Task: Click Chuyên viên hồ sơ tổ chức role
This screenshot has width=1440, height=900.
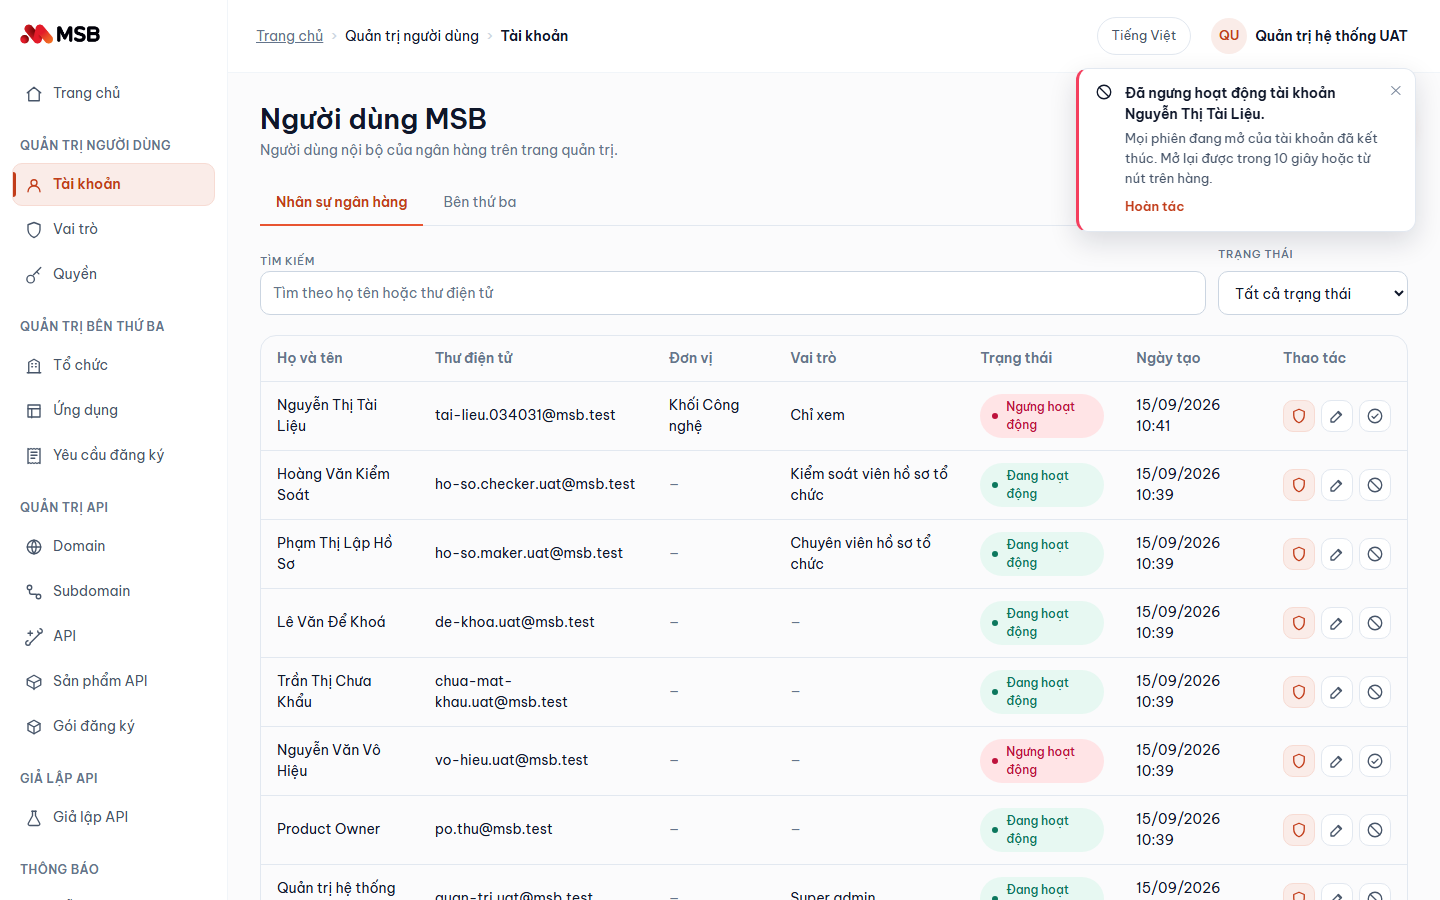Action: (860, 553)
